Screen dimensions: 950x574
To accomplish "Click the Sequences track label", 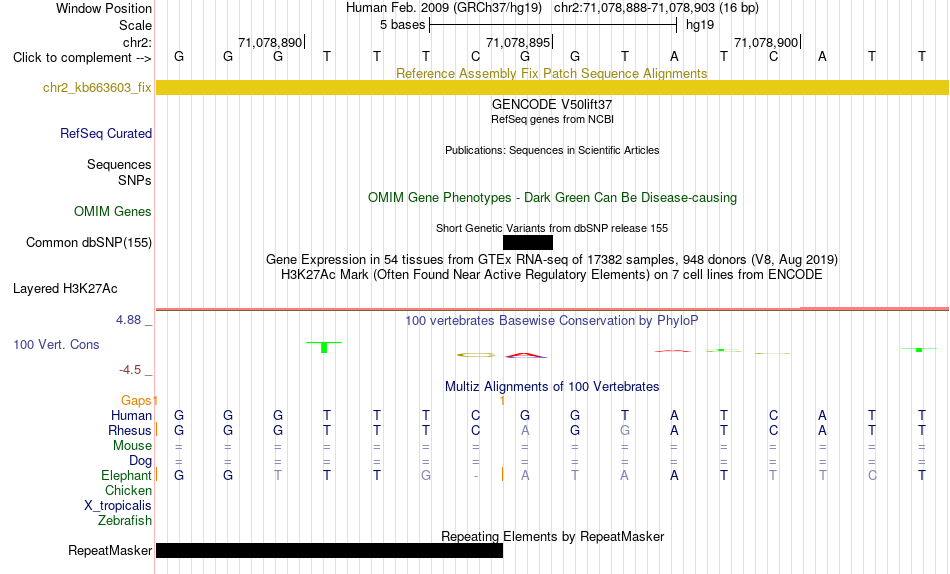I will point(119,164).
